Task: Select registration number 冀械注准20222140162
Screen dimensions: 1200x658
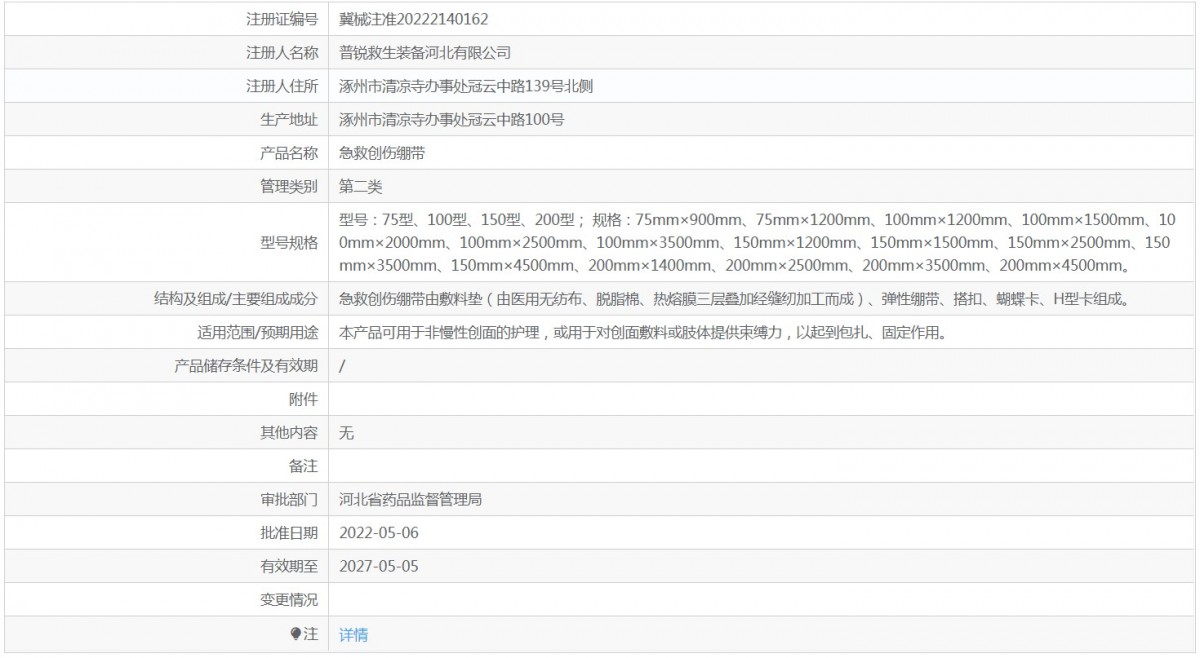Action: point(414,19)
